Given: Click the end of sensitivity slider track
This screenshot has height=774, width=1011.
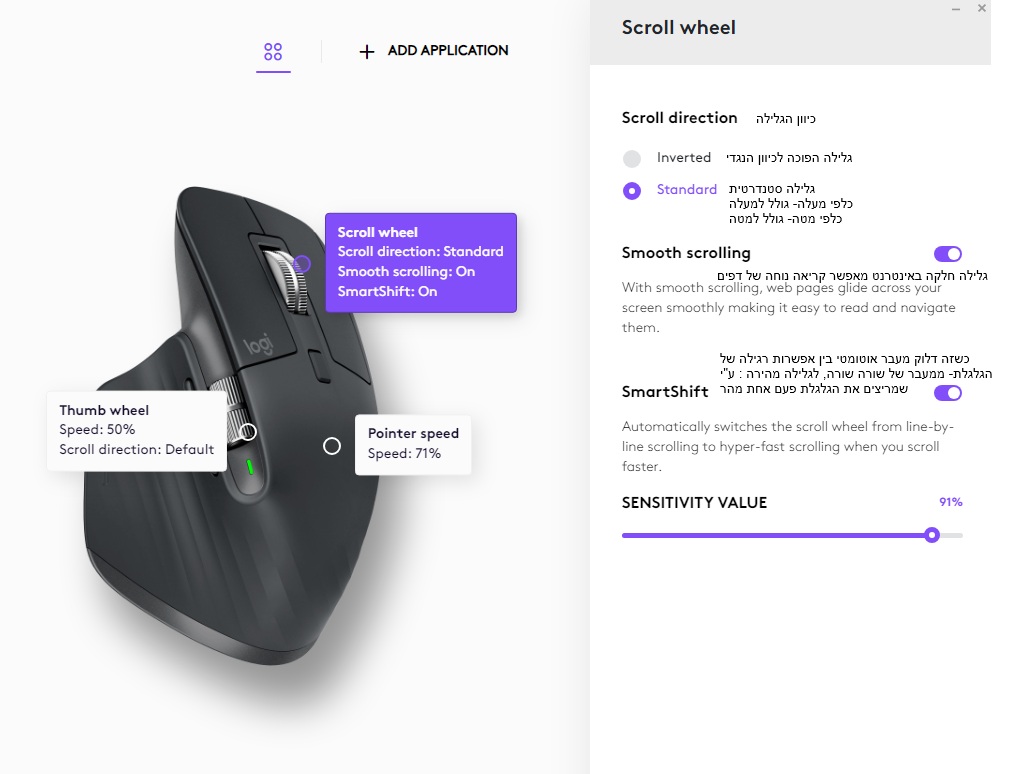Looking at the screenshot, I should (x=959, y=535).
